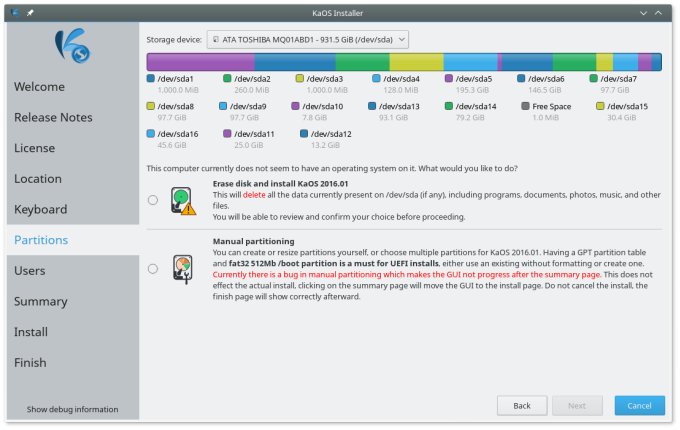Click the 146.5 GiB size text

click(x=545, y=90)
